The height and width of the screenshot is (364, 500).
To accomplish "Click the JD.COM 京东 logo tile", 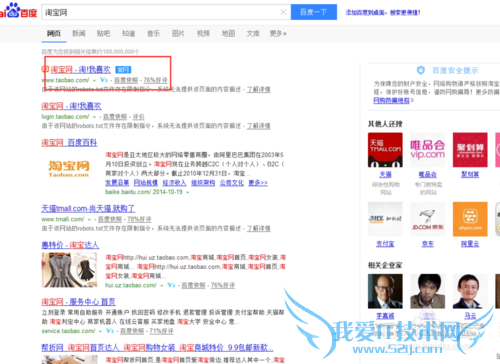I will click(427, 219).
